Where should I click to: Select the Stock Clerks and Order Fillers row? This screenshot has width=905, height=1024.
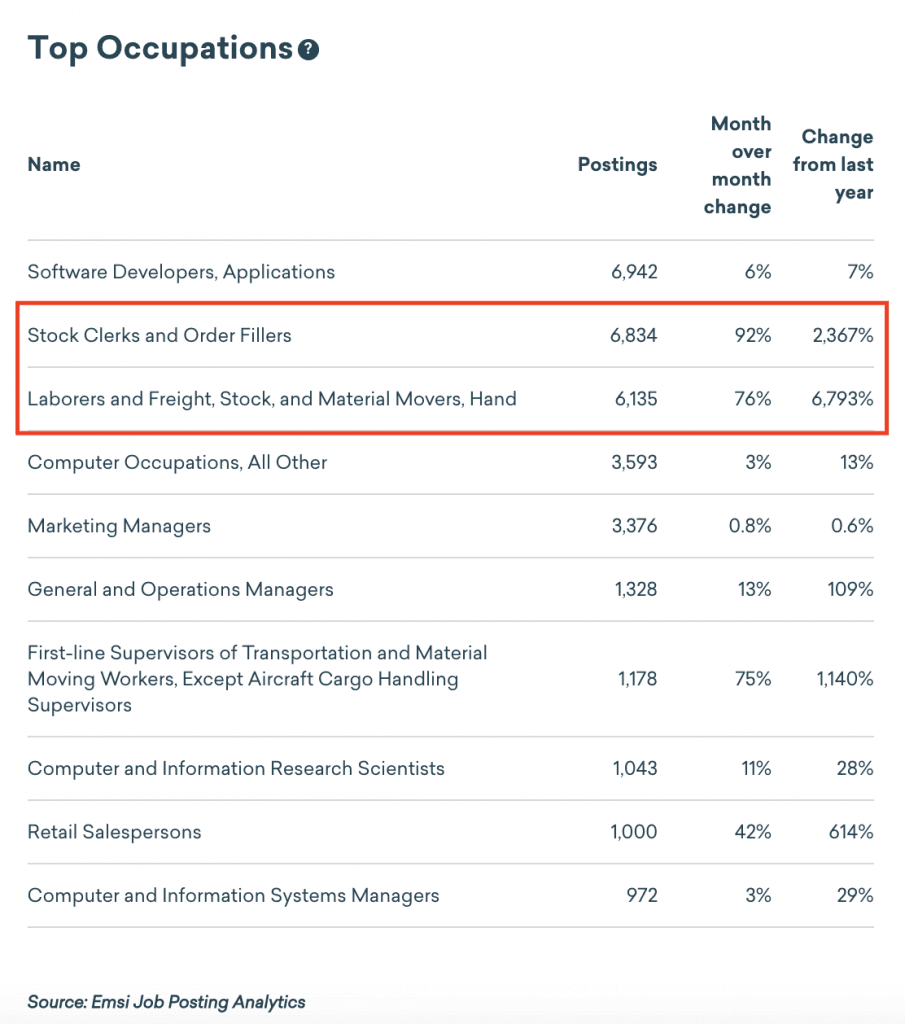click(160, 336)
